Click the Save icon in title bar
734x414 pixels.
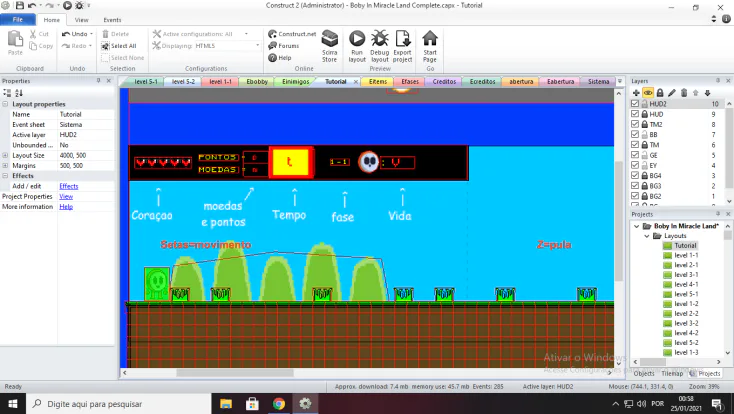(x=20, y=6)
